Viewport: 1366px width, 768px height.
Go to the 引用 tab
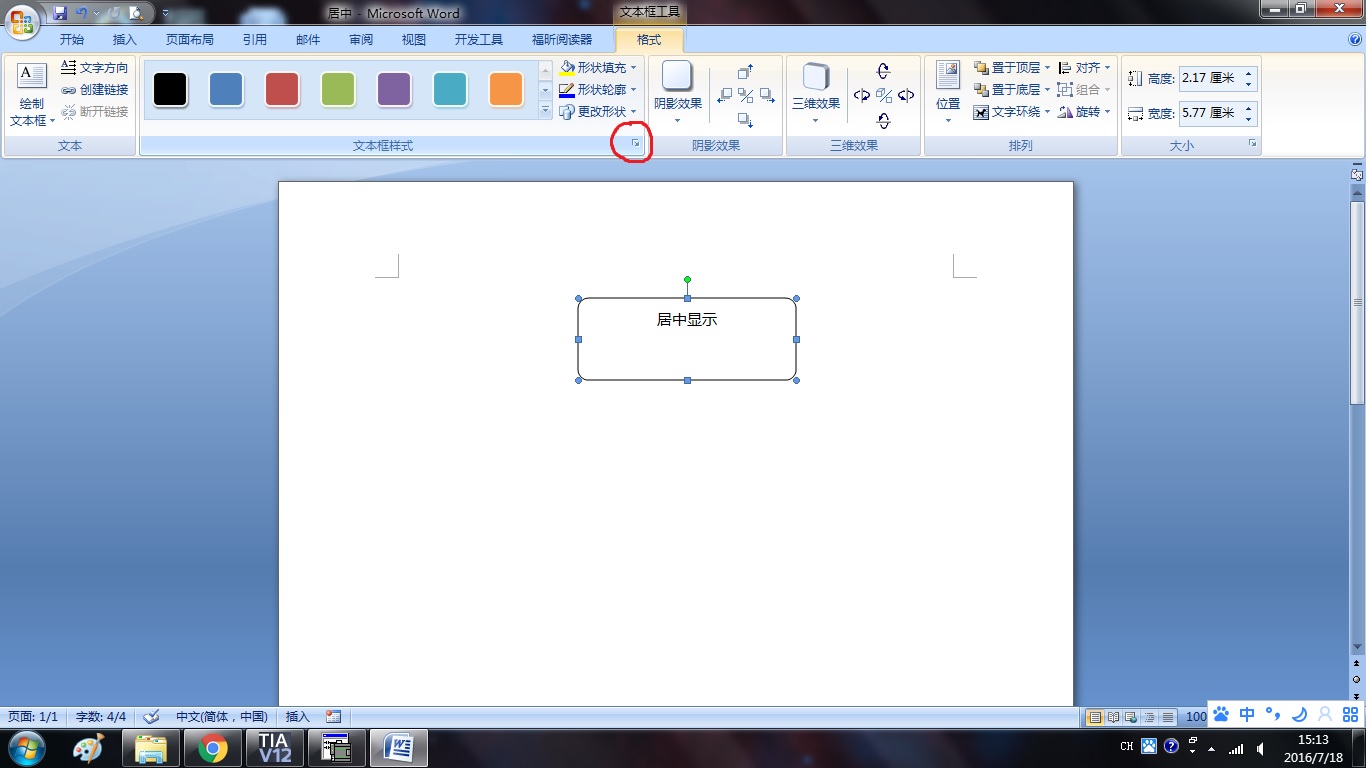point(255,40)
